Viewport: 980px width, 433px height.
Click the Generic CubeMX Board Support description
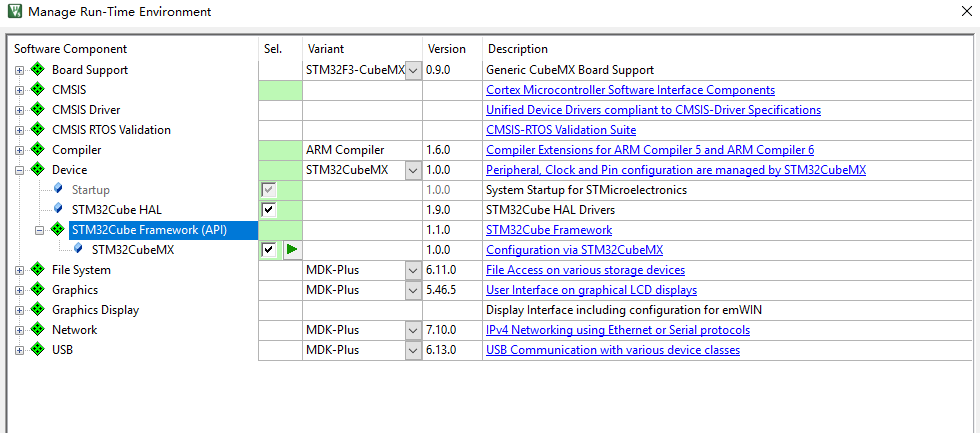click(570, 70)
